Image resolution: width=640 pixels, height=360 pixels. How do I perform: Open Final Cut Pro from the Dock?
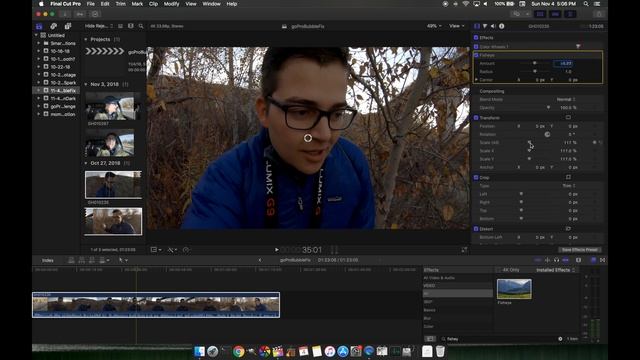point(278,351)
